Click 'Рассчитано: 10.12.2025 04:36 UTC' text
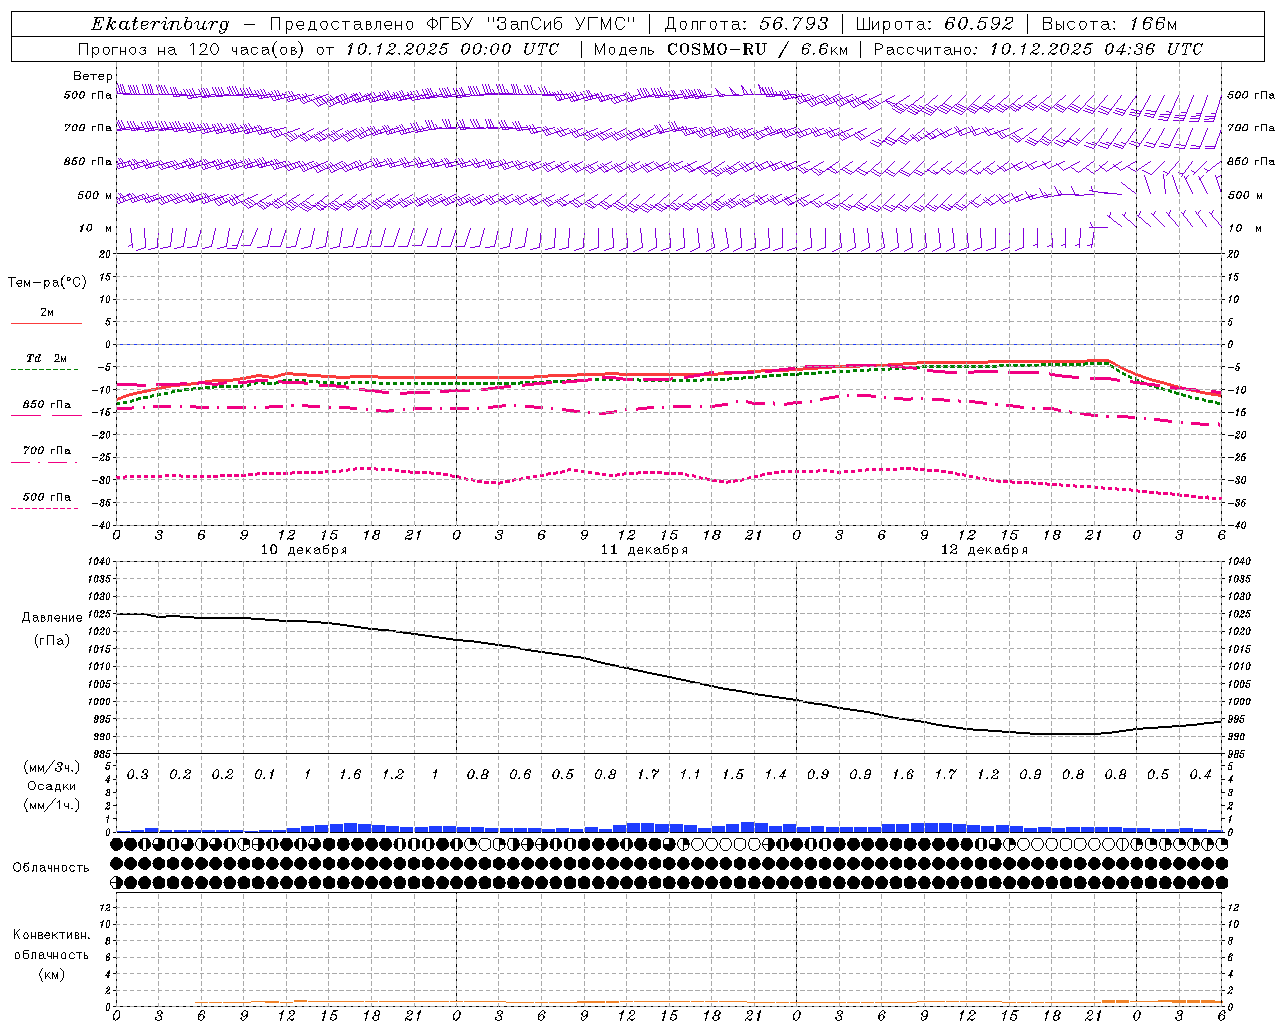The image size is (1280, 1024). click(1038, 49)
